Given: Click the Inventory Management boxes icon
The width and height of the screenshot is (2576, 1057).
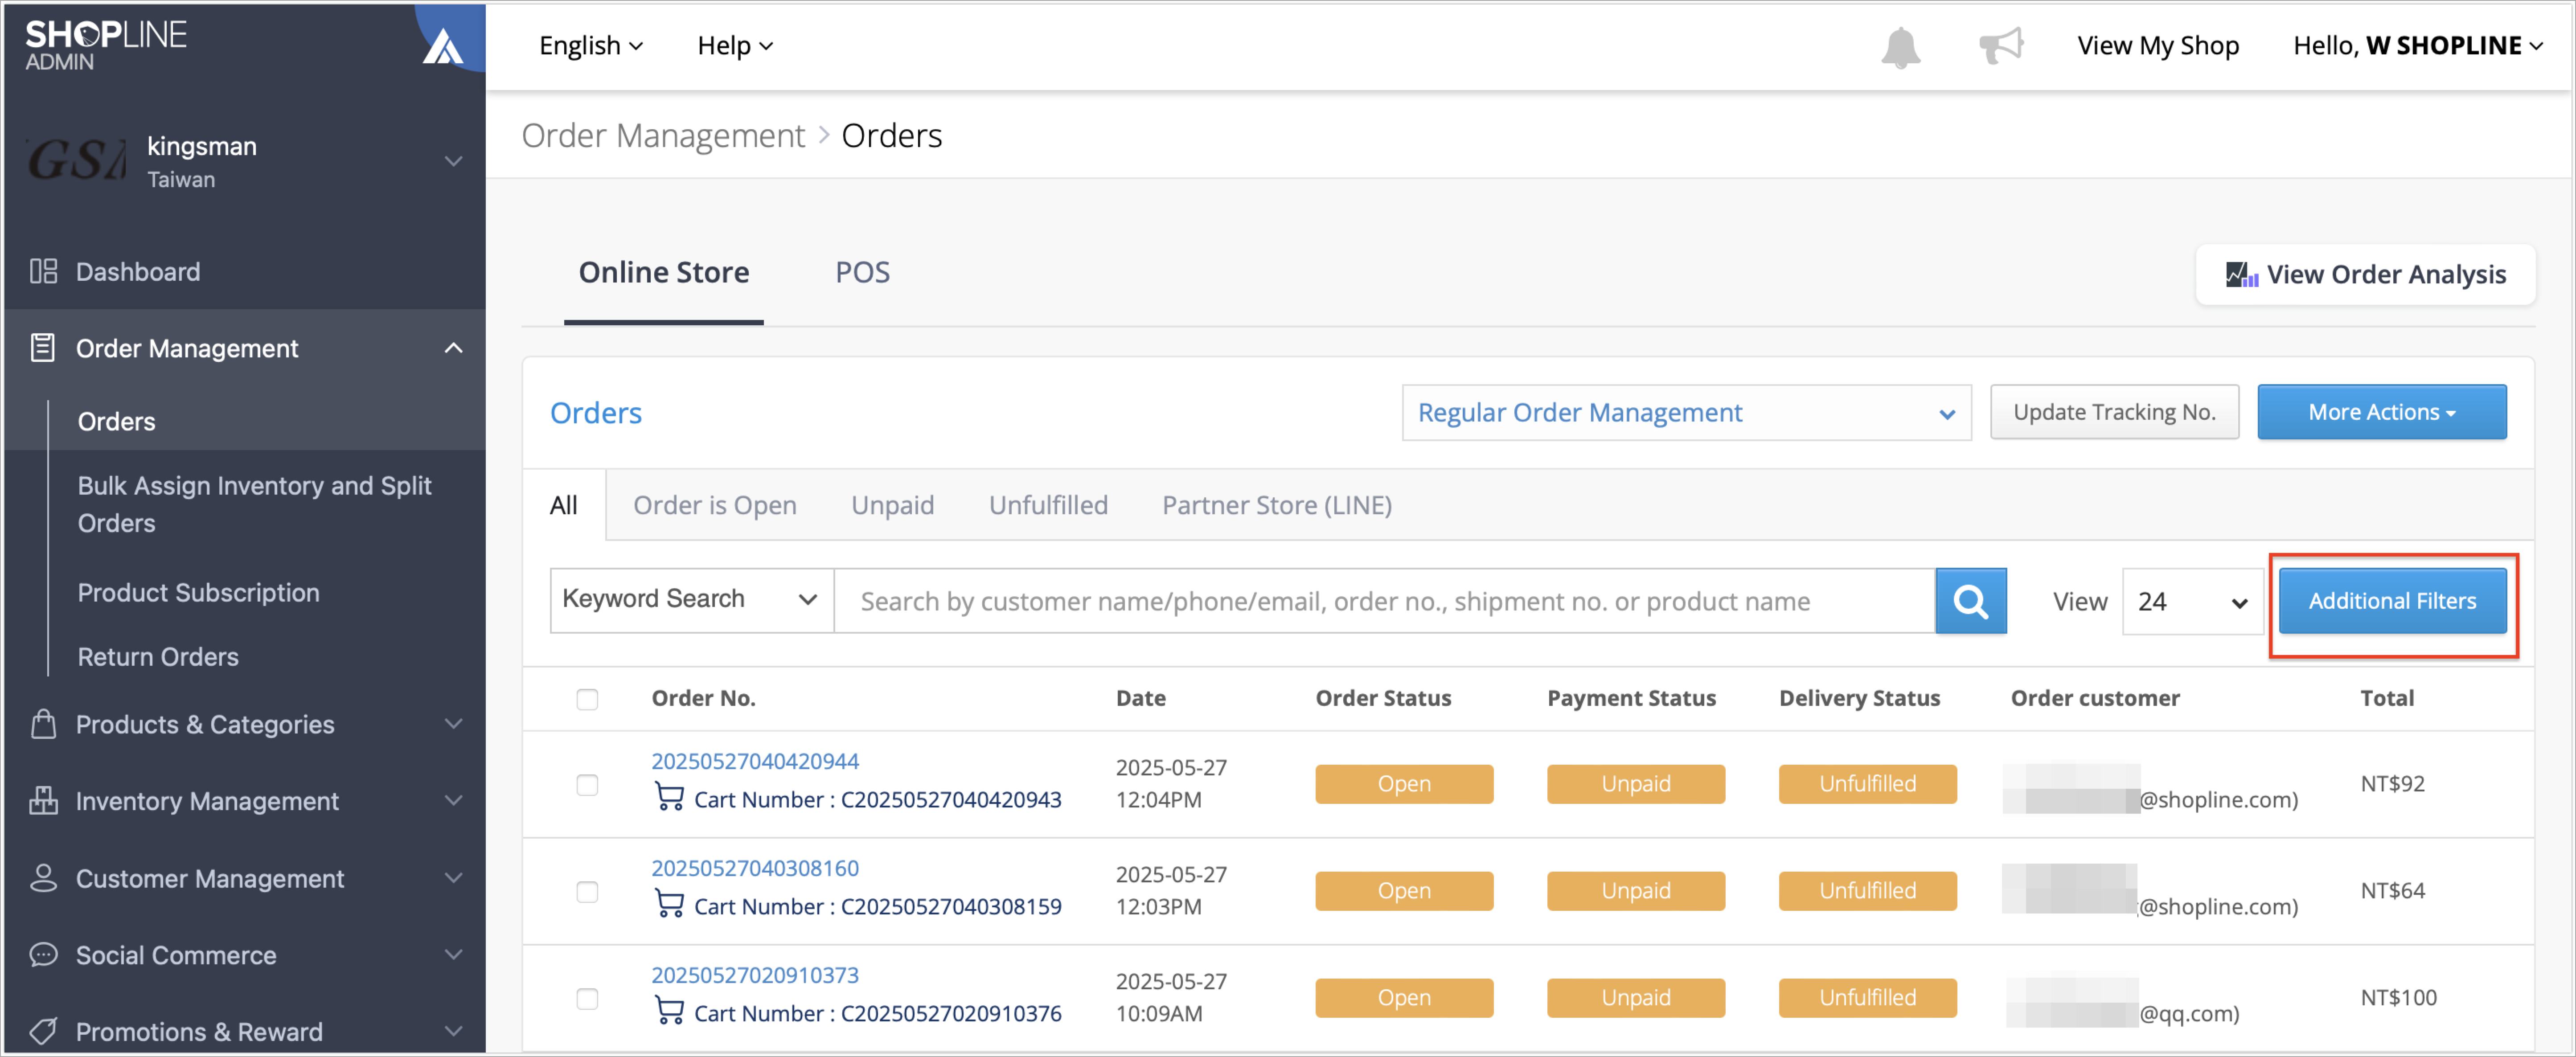Looking at the screenshot, I should (x=43, y=801).
